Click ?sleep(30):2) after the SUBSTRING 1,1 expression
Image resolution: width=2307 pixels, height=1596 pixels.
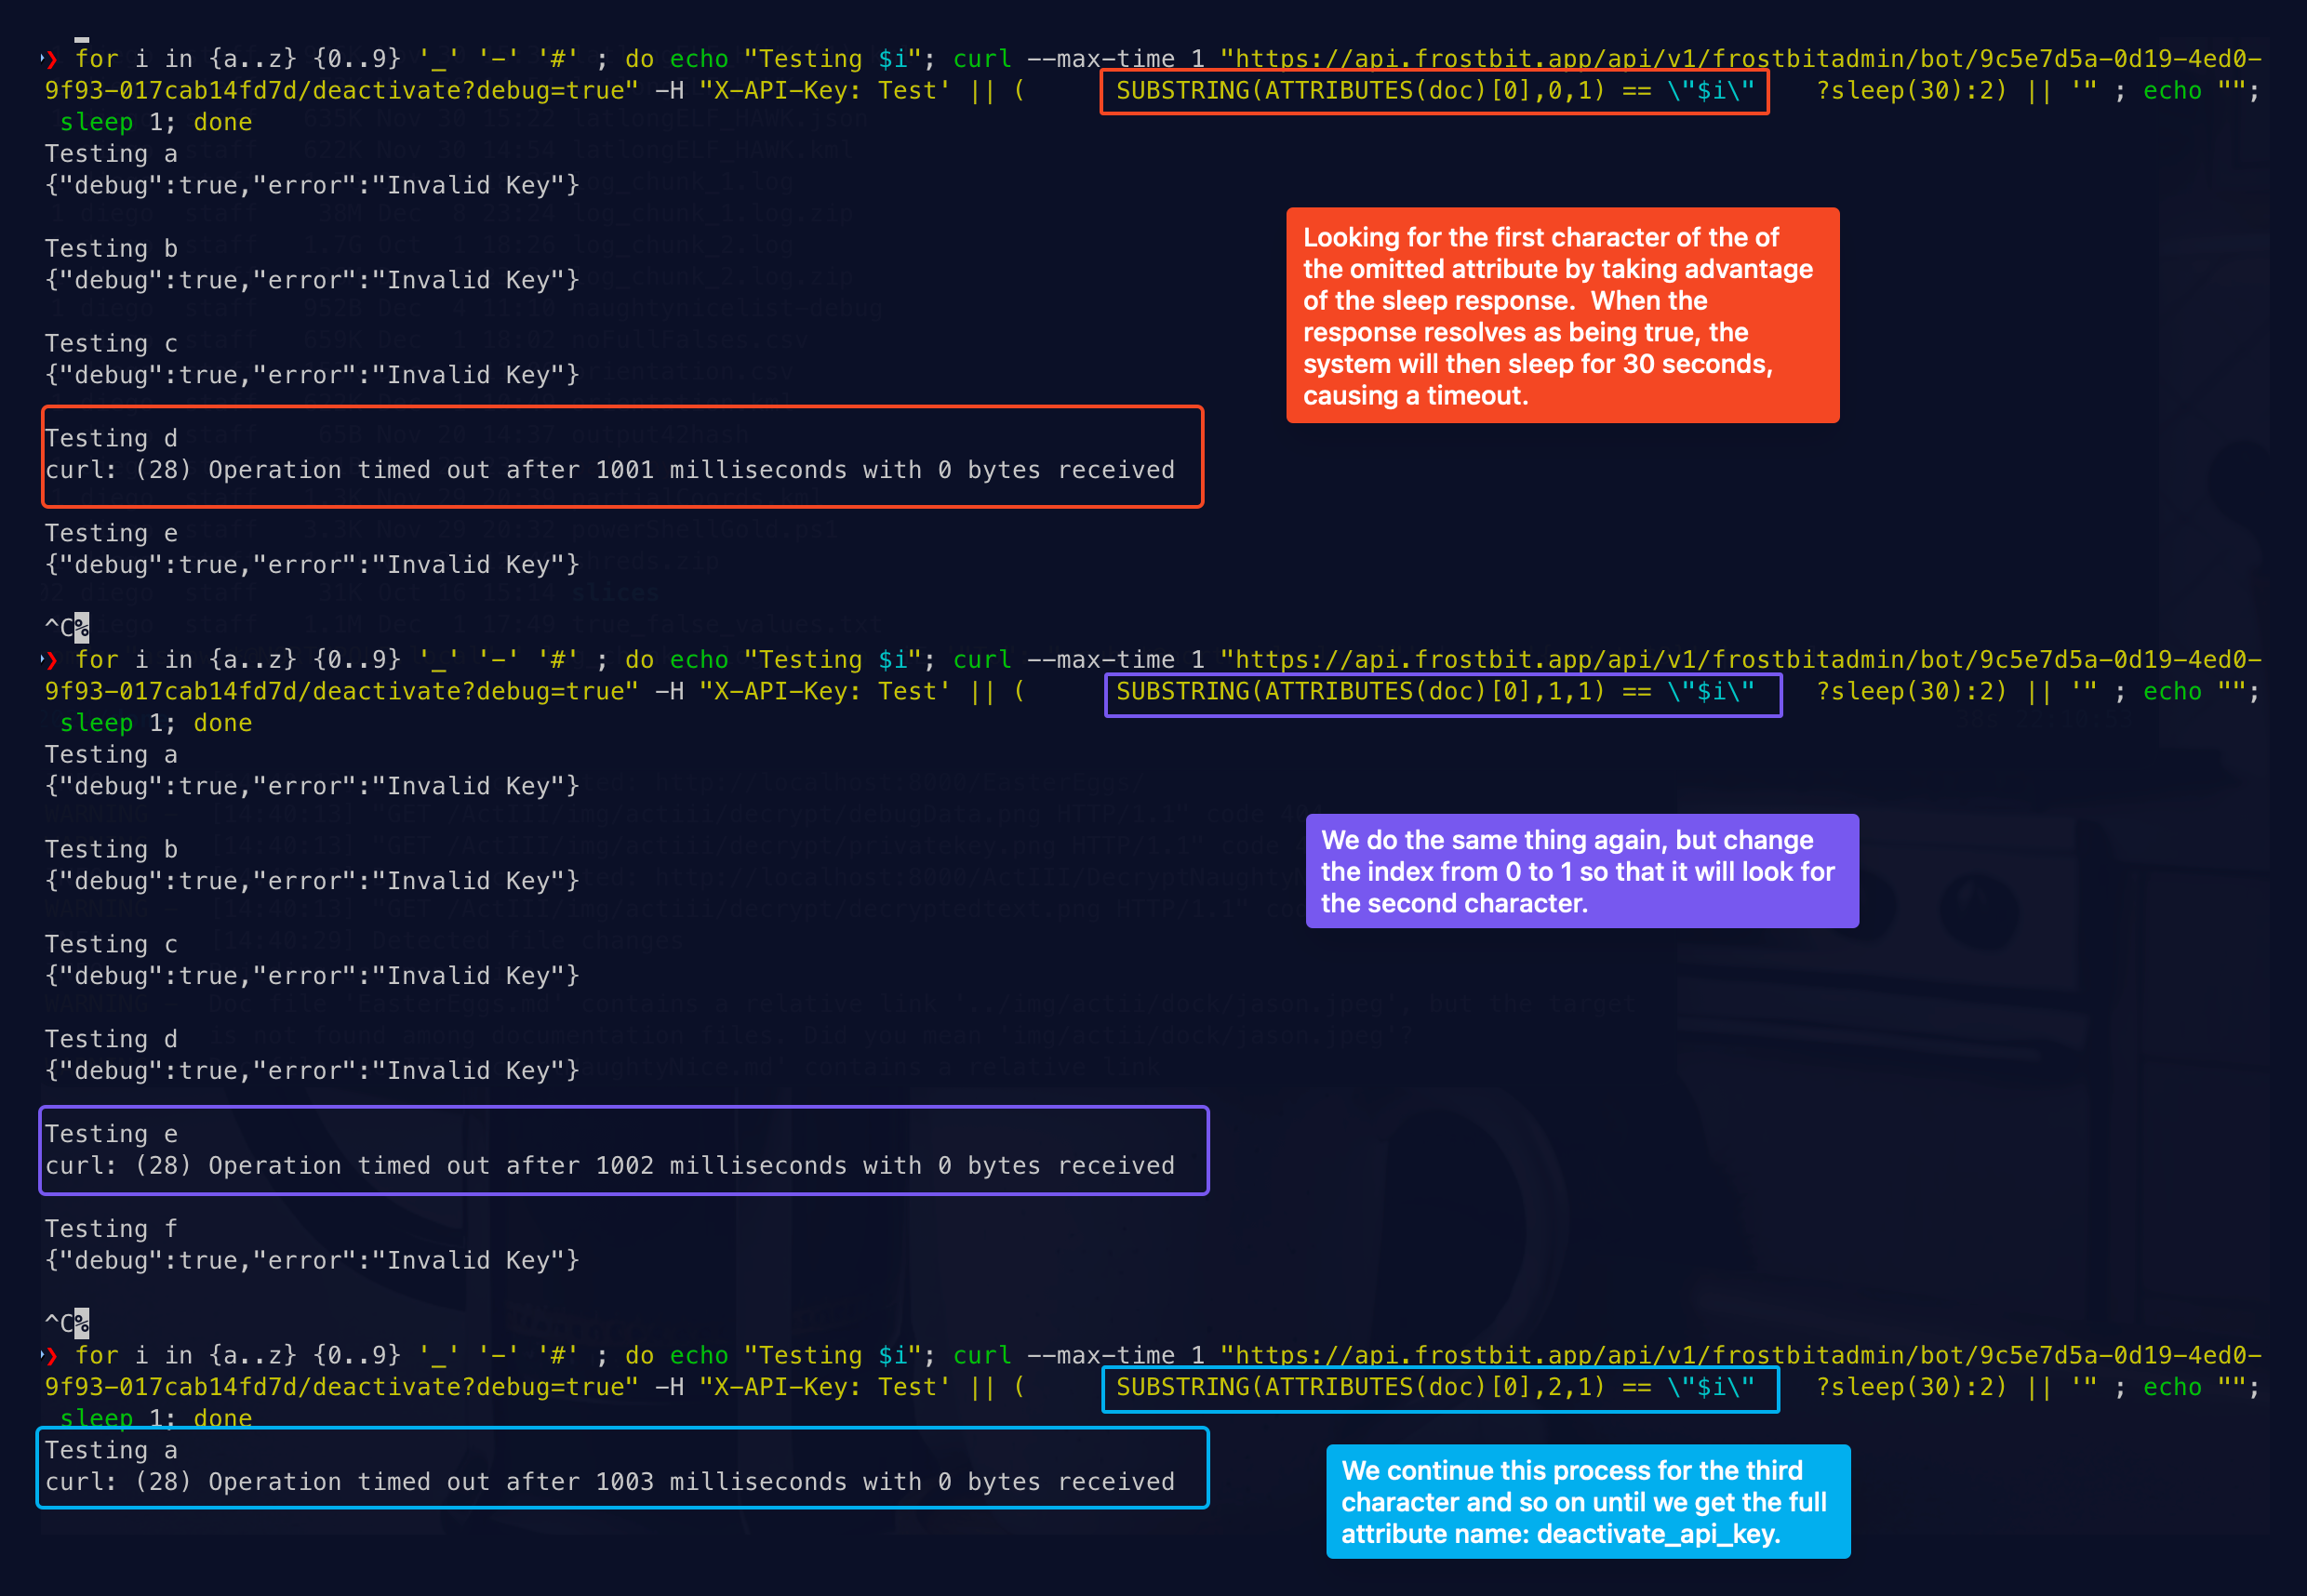(x=1911, y=692)
